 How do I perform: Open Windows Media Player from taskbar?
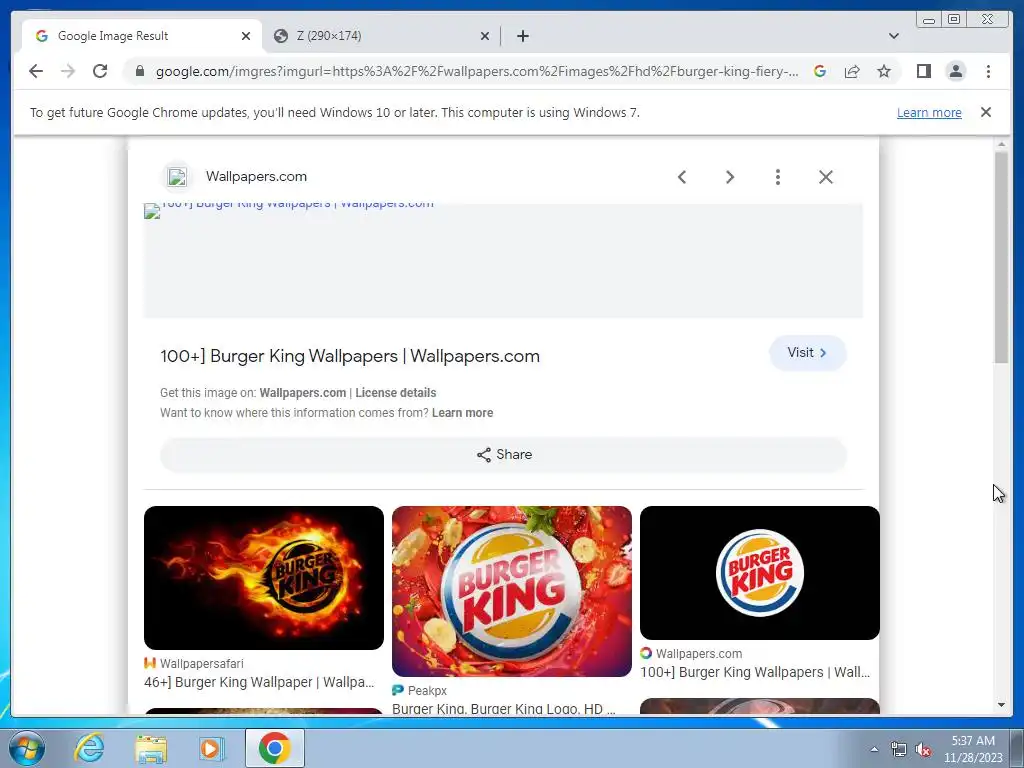(x=211, y=748)
